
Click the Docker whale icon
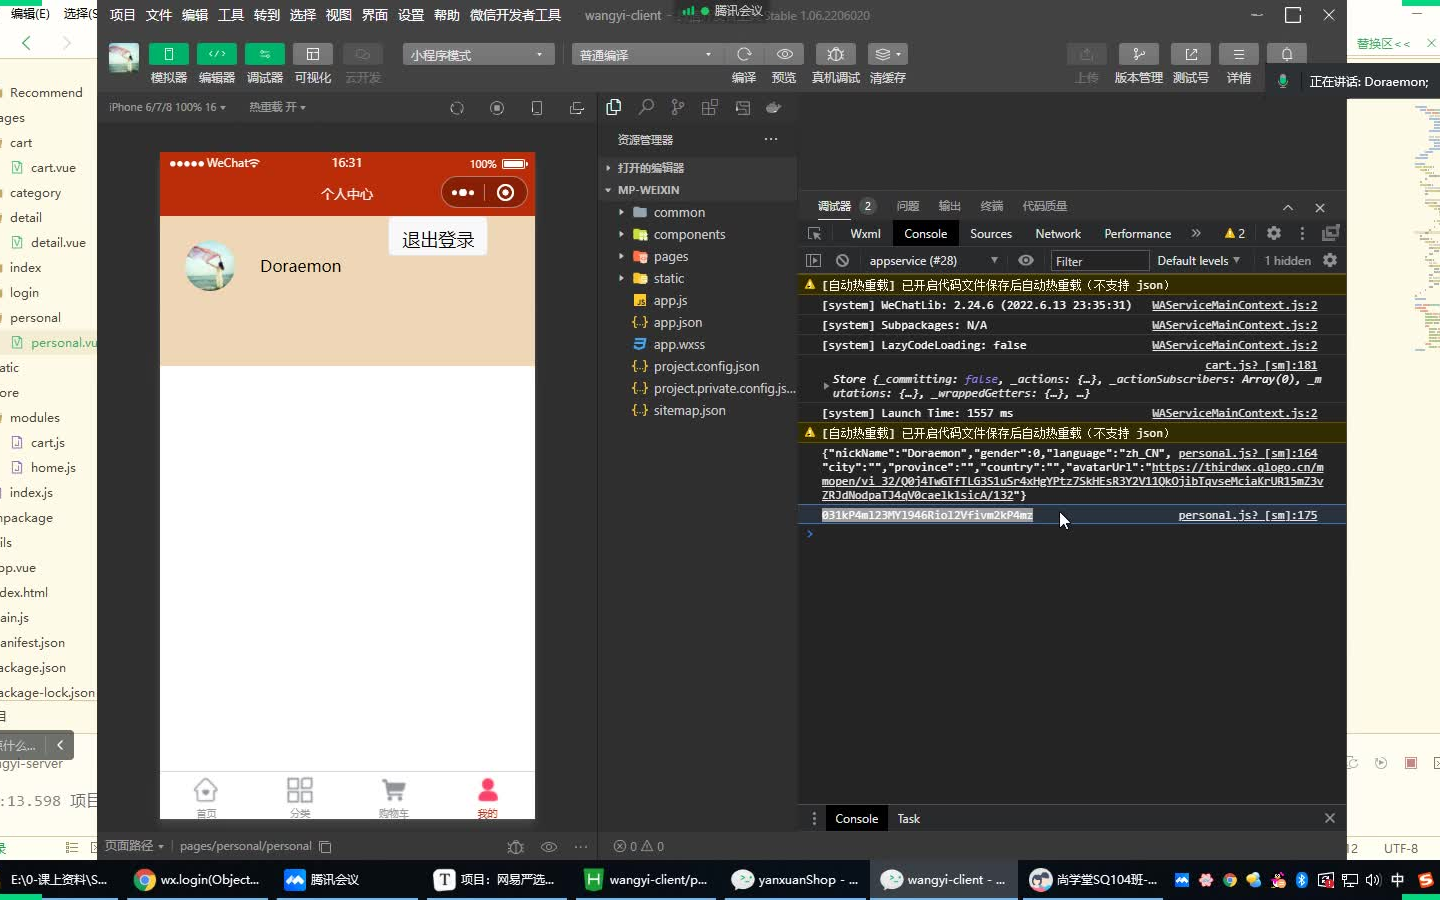pos(774,107)
